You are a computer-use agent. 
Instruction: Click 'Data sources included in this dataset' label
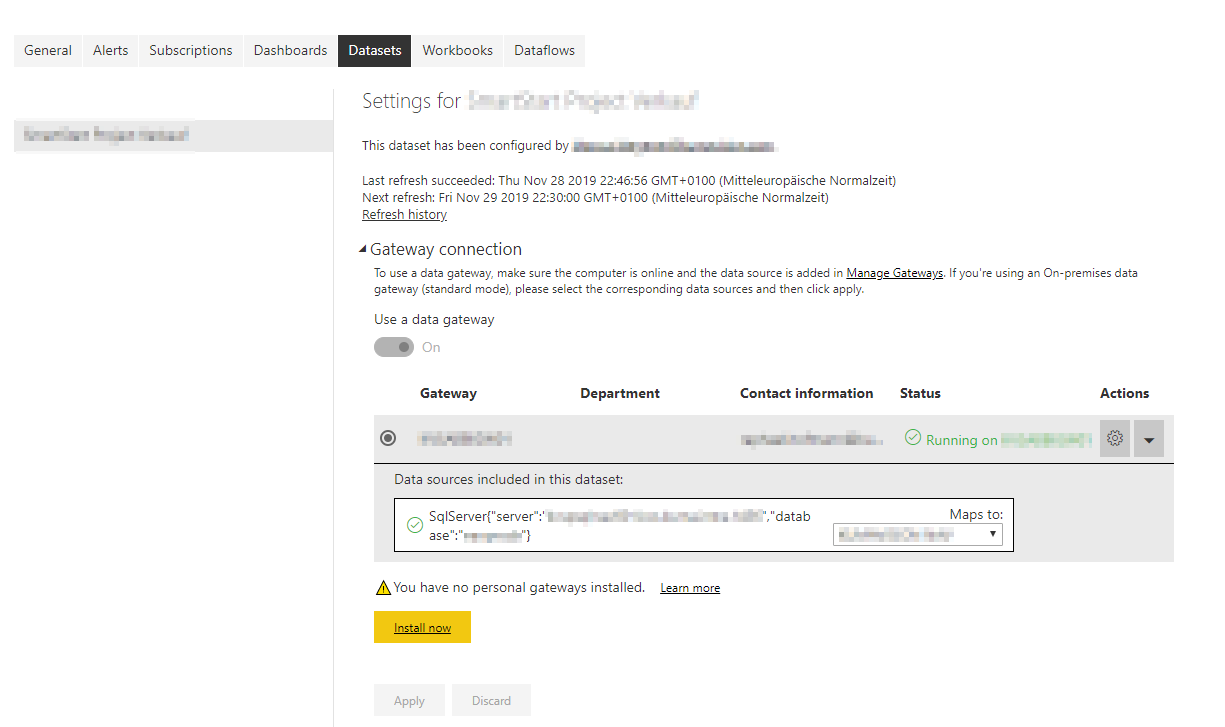(x=509, y=479)
